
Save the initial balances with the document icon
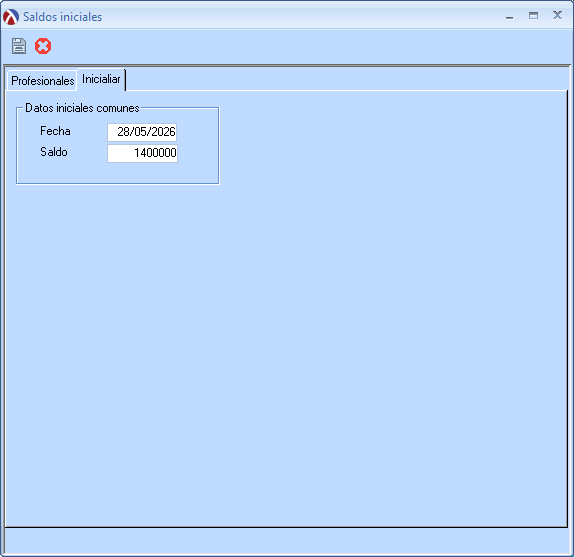(19, 46)
